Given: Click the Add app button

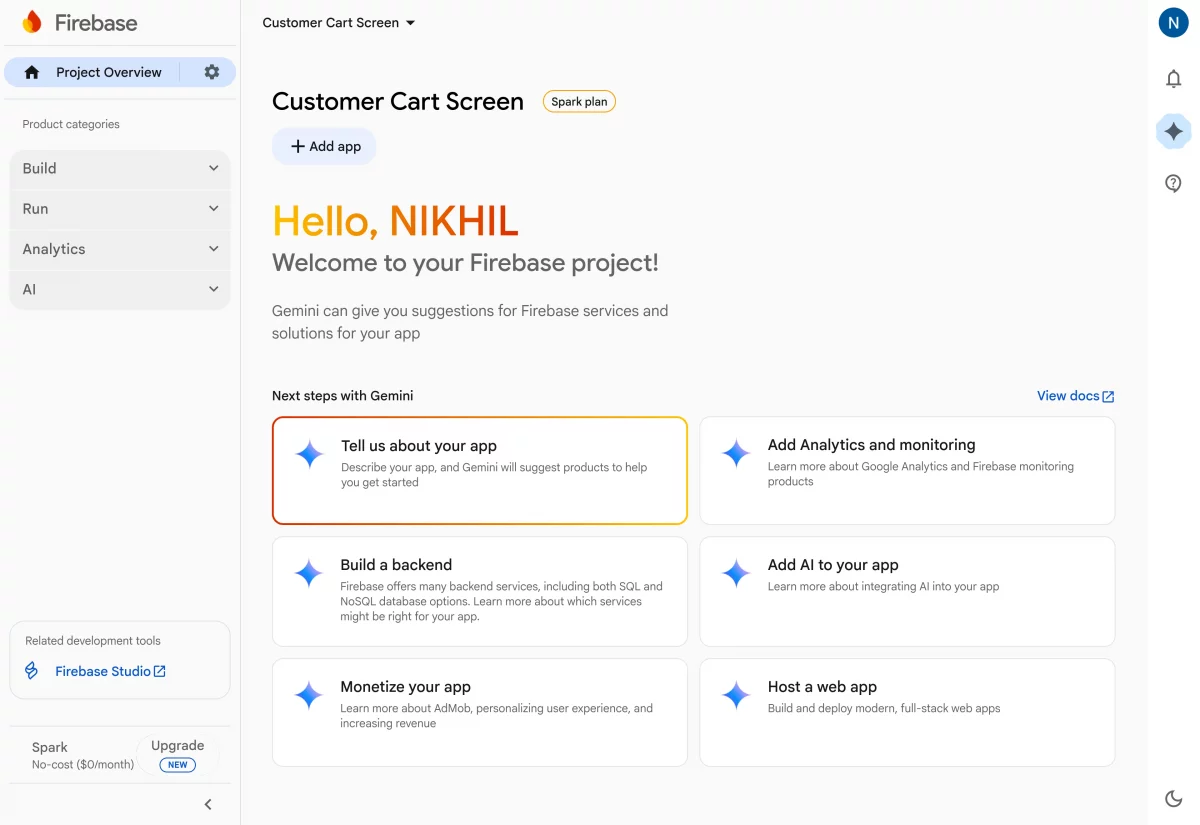Looking at the screenshot, I should tap(325, 146).
